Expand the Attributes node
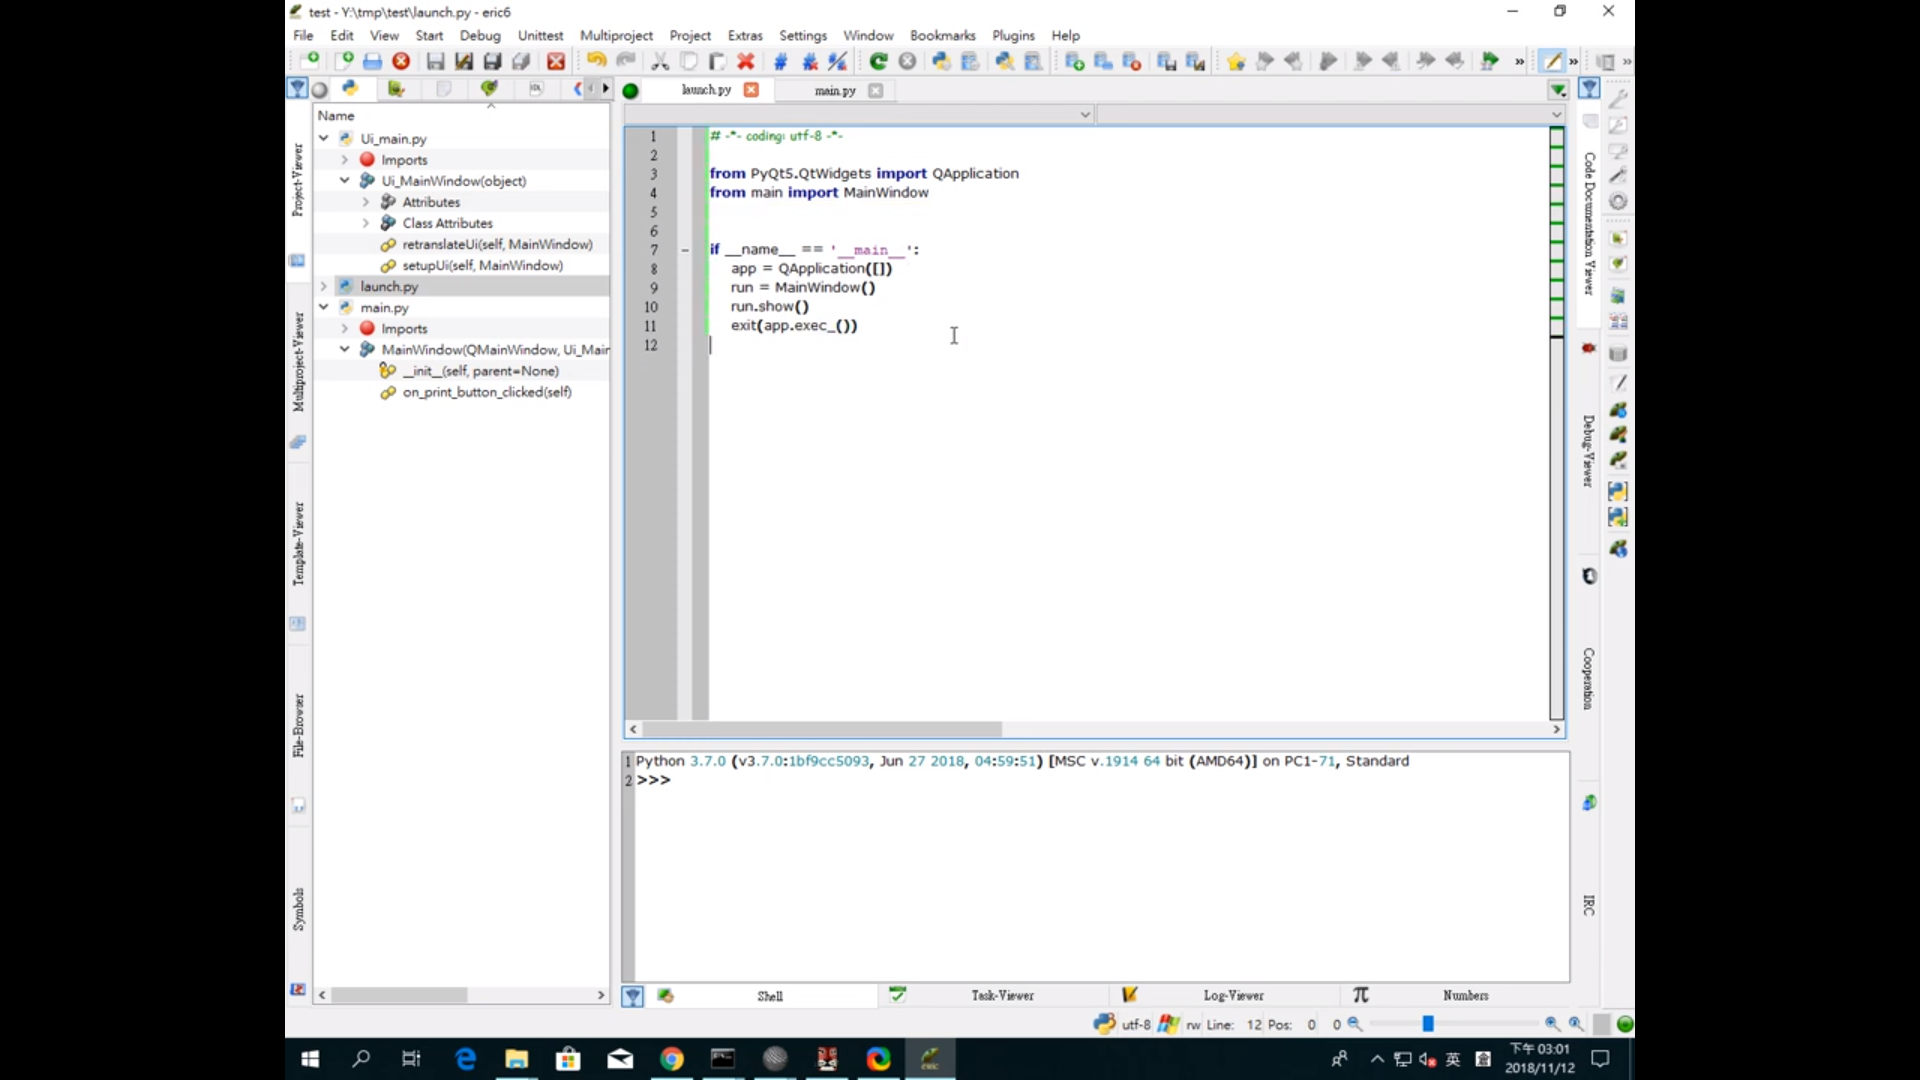The image size is (1920, 1080). 366,201
